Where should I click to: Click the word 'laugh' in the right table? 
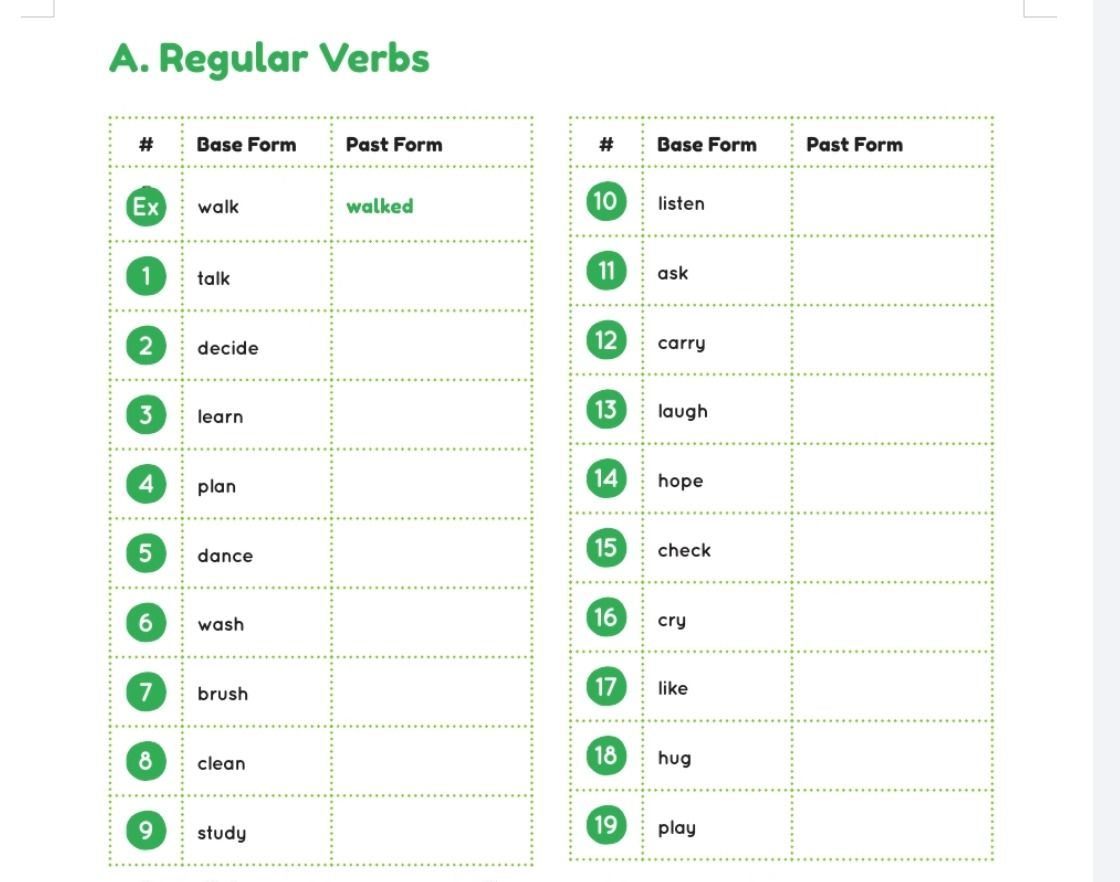pyautogui.click(x=683, y=411)
